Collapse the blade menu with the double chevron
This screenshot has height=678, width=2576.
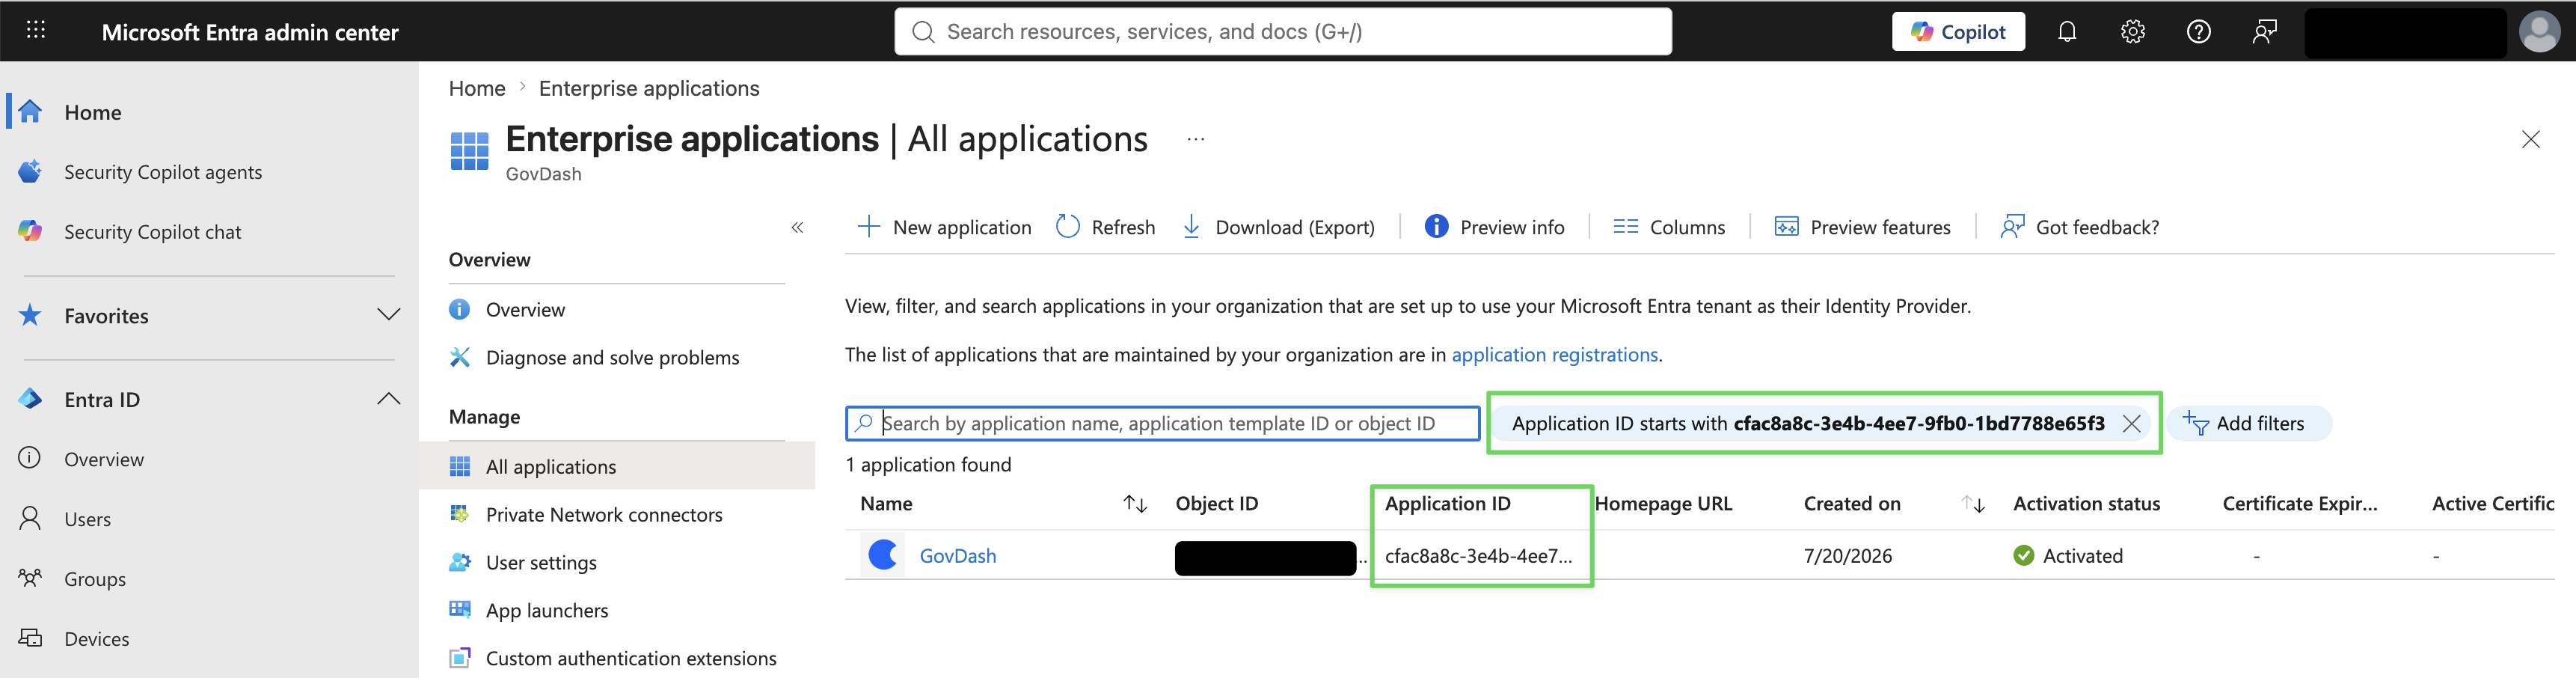point(797,228)
